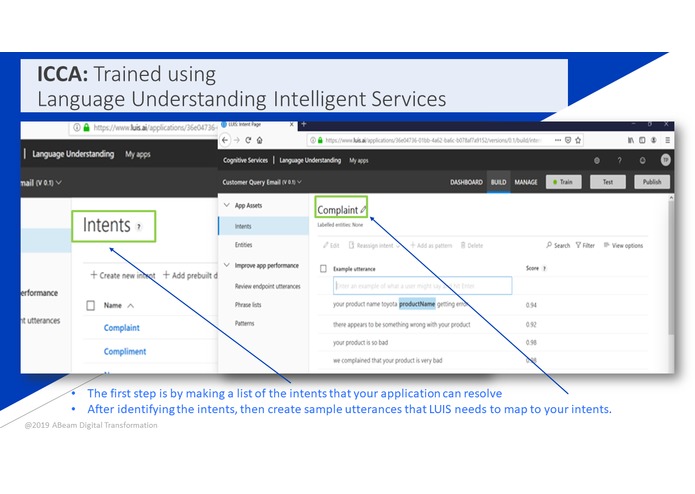695x494 pixels.
Task: Open the Compliment intent link
Action: [125, 352]
